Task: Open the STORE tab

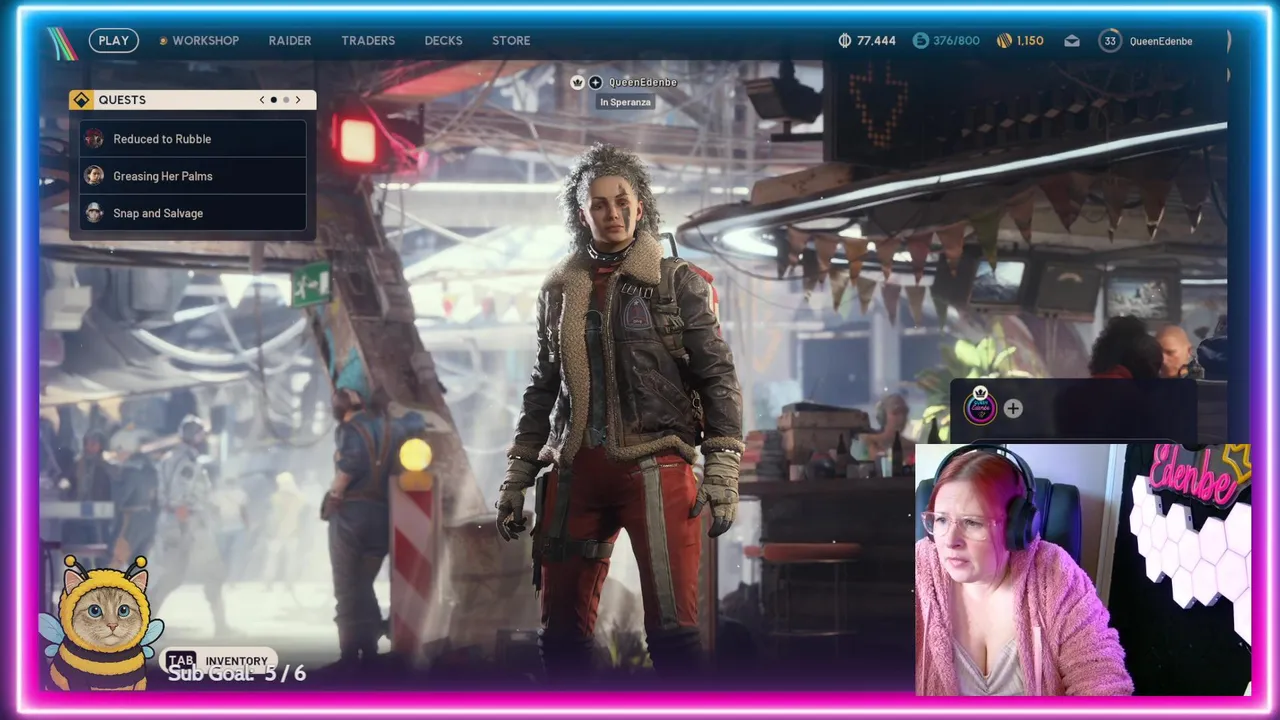Action: [x=511, y=41]
